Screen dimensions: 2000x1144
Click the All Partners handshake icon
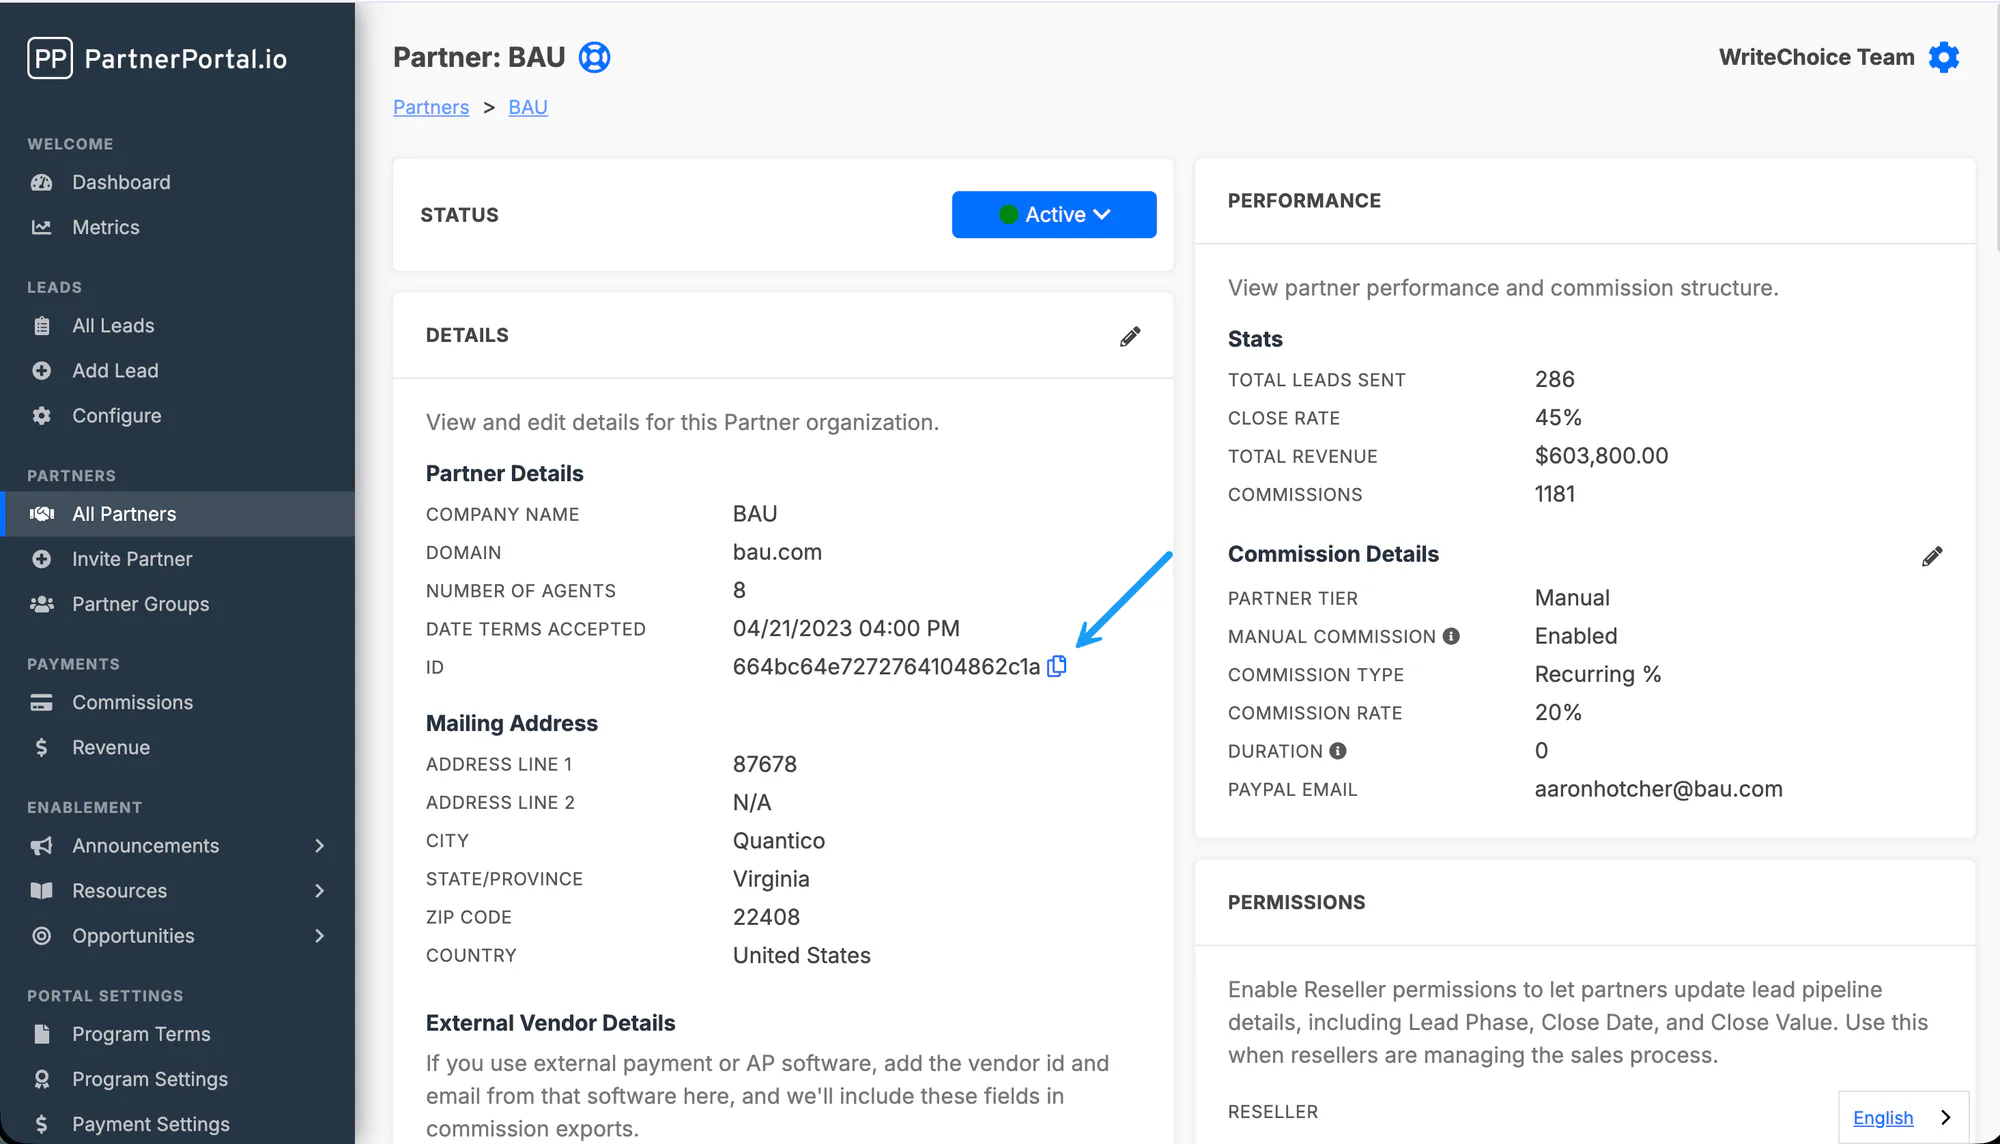click(x=42, y=514)
